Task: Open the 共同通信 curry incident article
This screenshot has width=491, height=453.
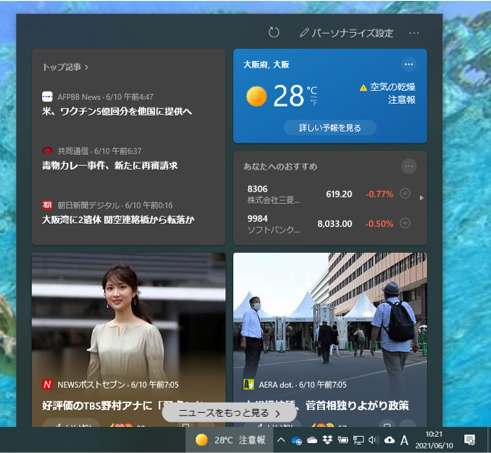Action: (110, 166)
